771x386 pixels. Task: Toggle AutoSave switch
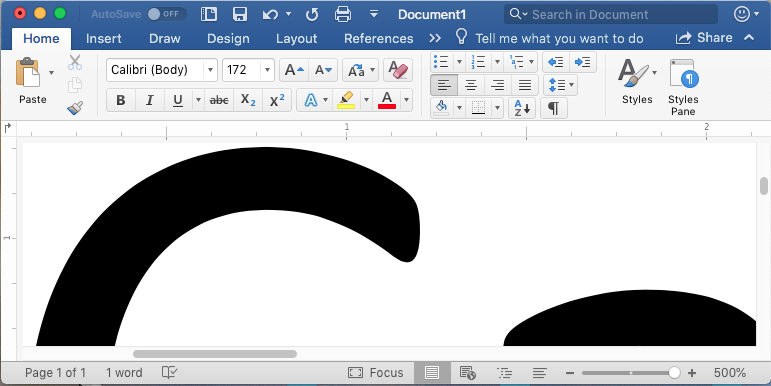pyautogui.click(x=167, y=14)
